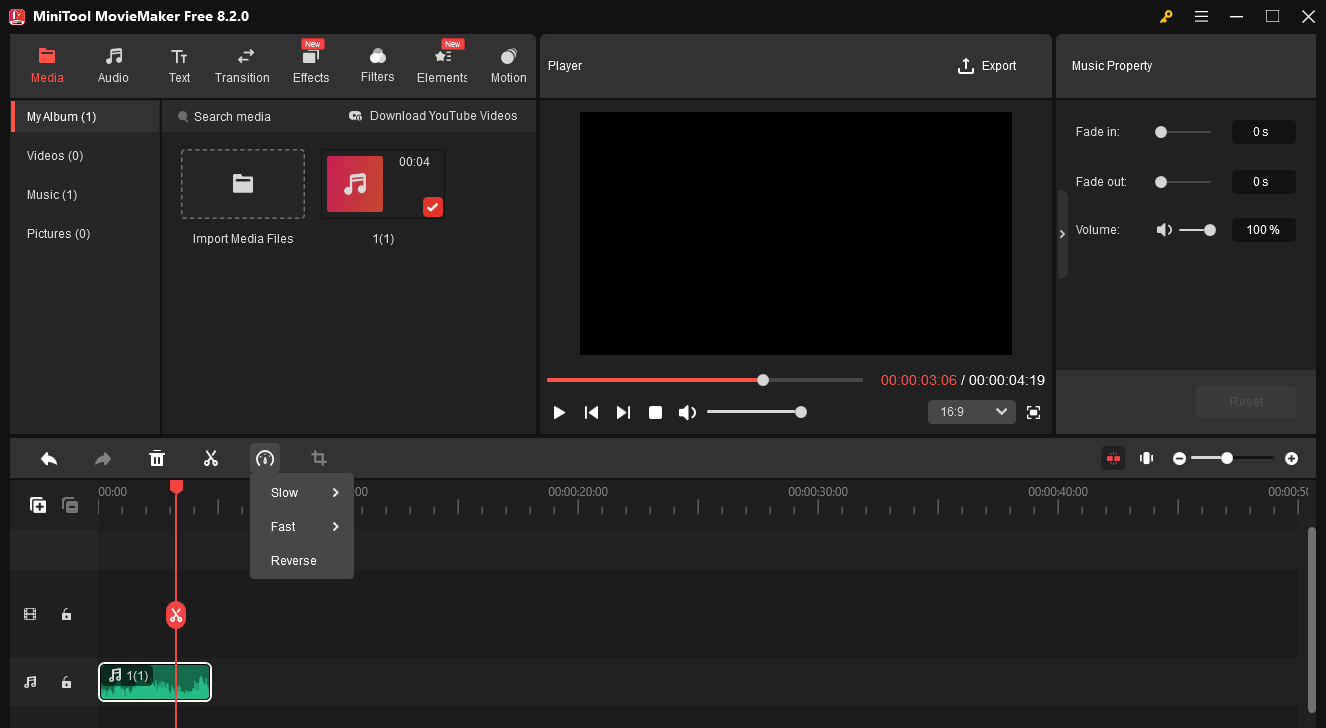This screenshot has height=728, width=1326.
Task: Click Import Media Files box
Action: pos(243,184)
